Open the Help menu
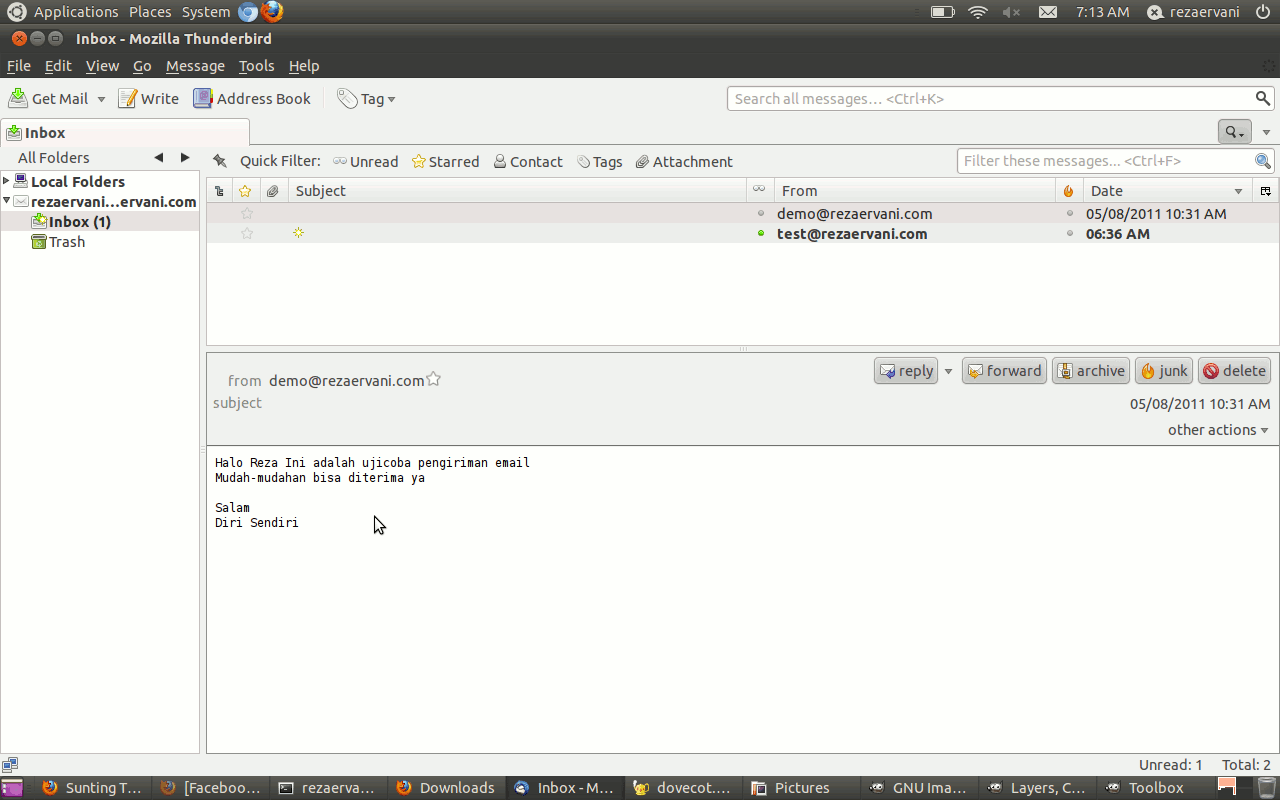This screenshot has height=800, width=1280. 304,66
